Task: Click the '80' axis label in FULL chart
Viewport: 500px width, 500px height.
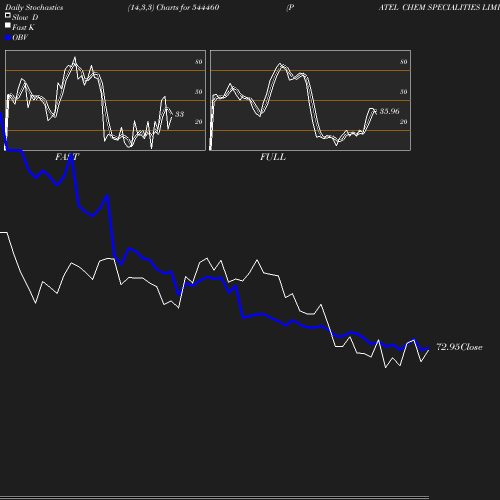Action: (x=403, y=62)
